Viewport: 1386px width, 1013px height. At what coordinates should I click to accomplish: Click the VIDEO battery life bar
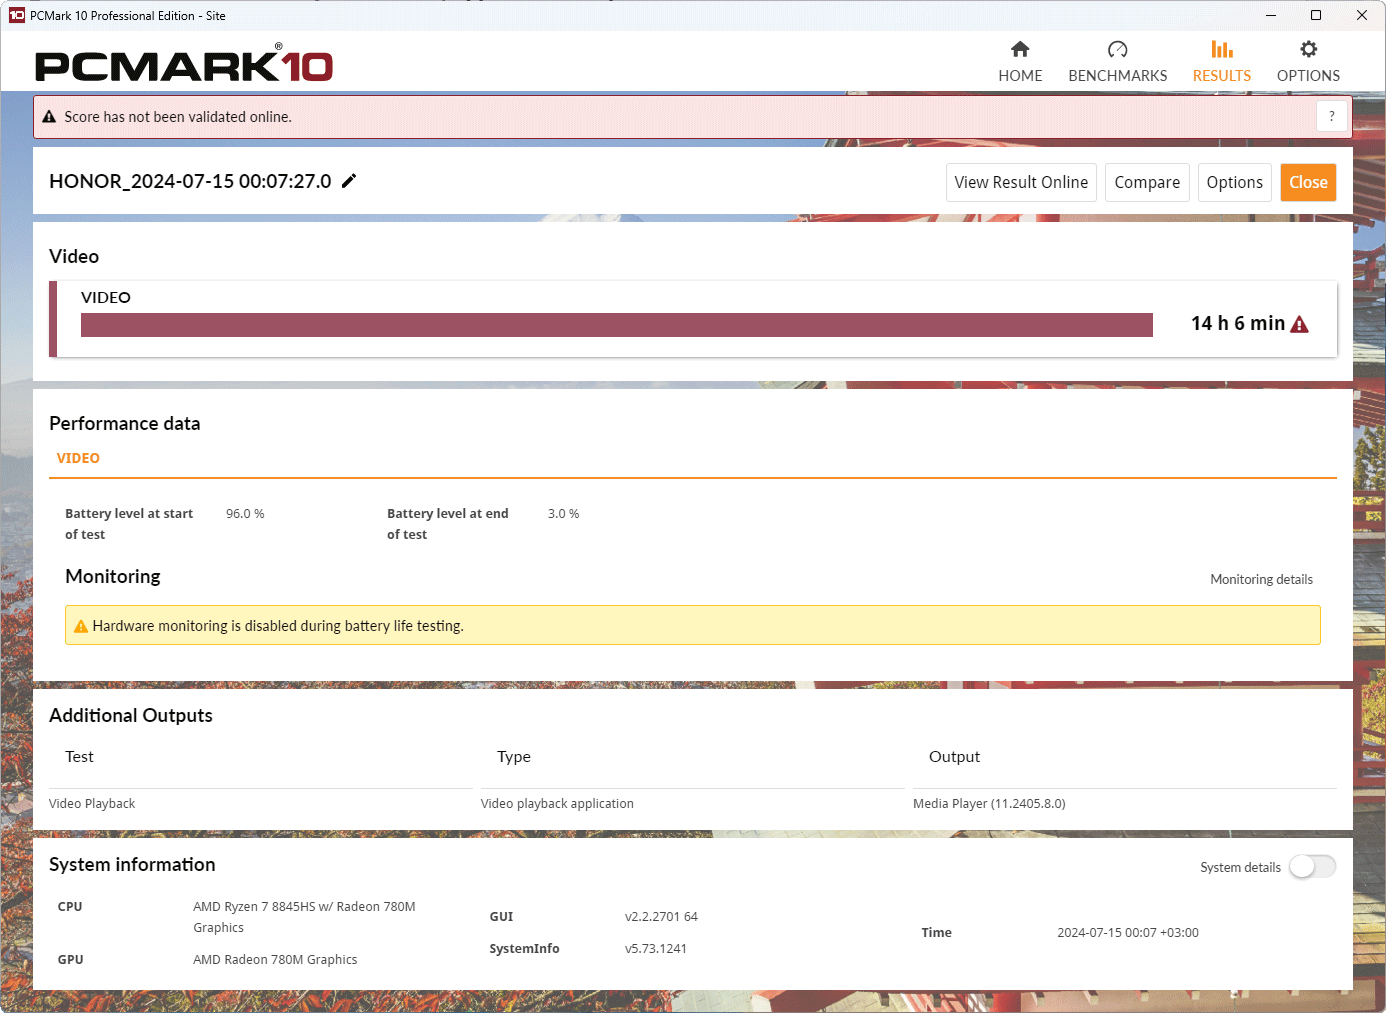coord(617,325)
